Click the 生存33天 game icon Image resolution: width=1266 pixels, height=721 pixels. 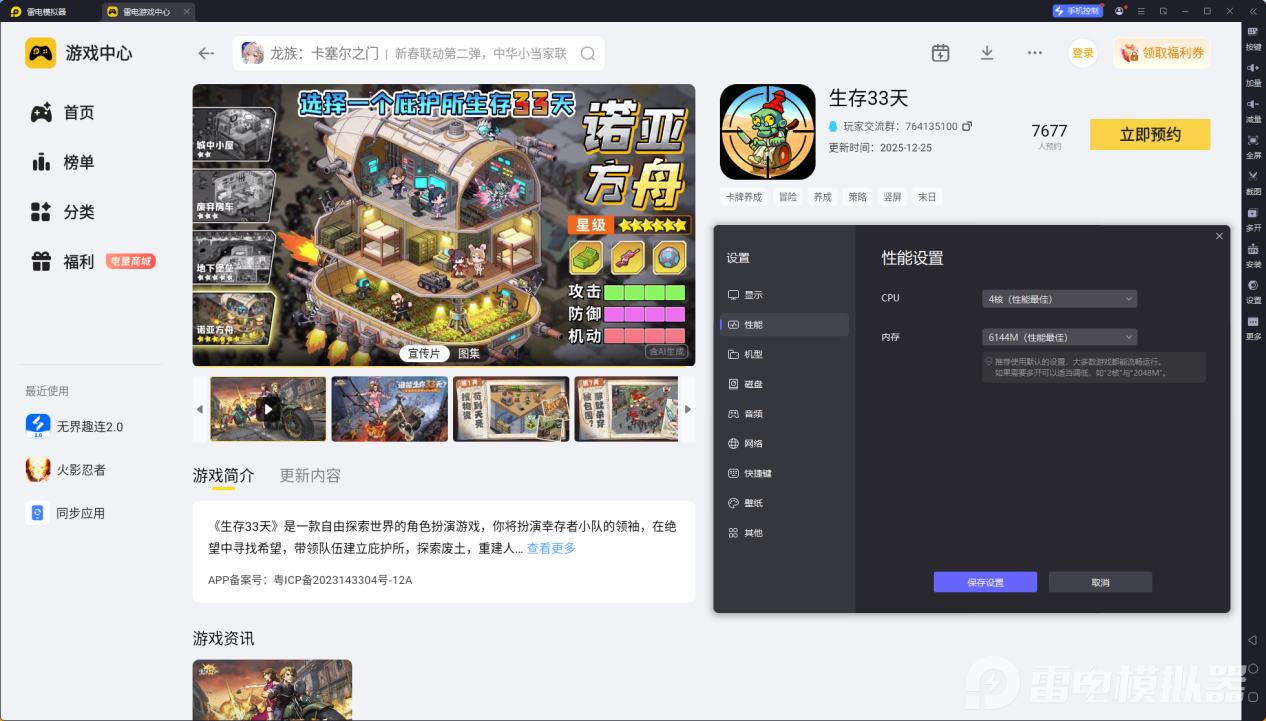768,132
